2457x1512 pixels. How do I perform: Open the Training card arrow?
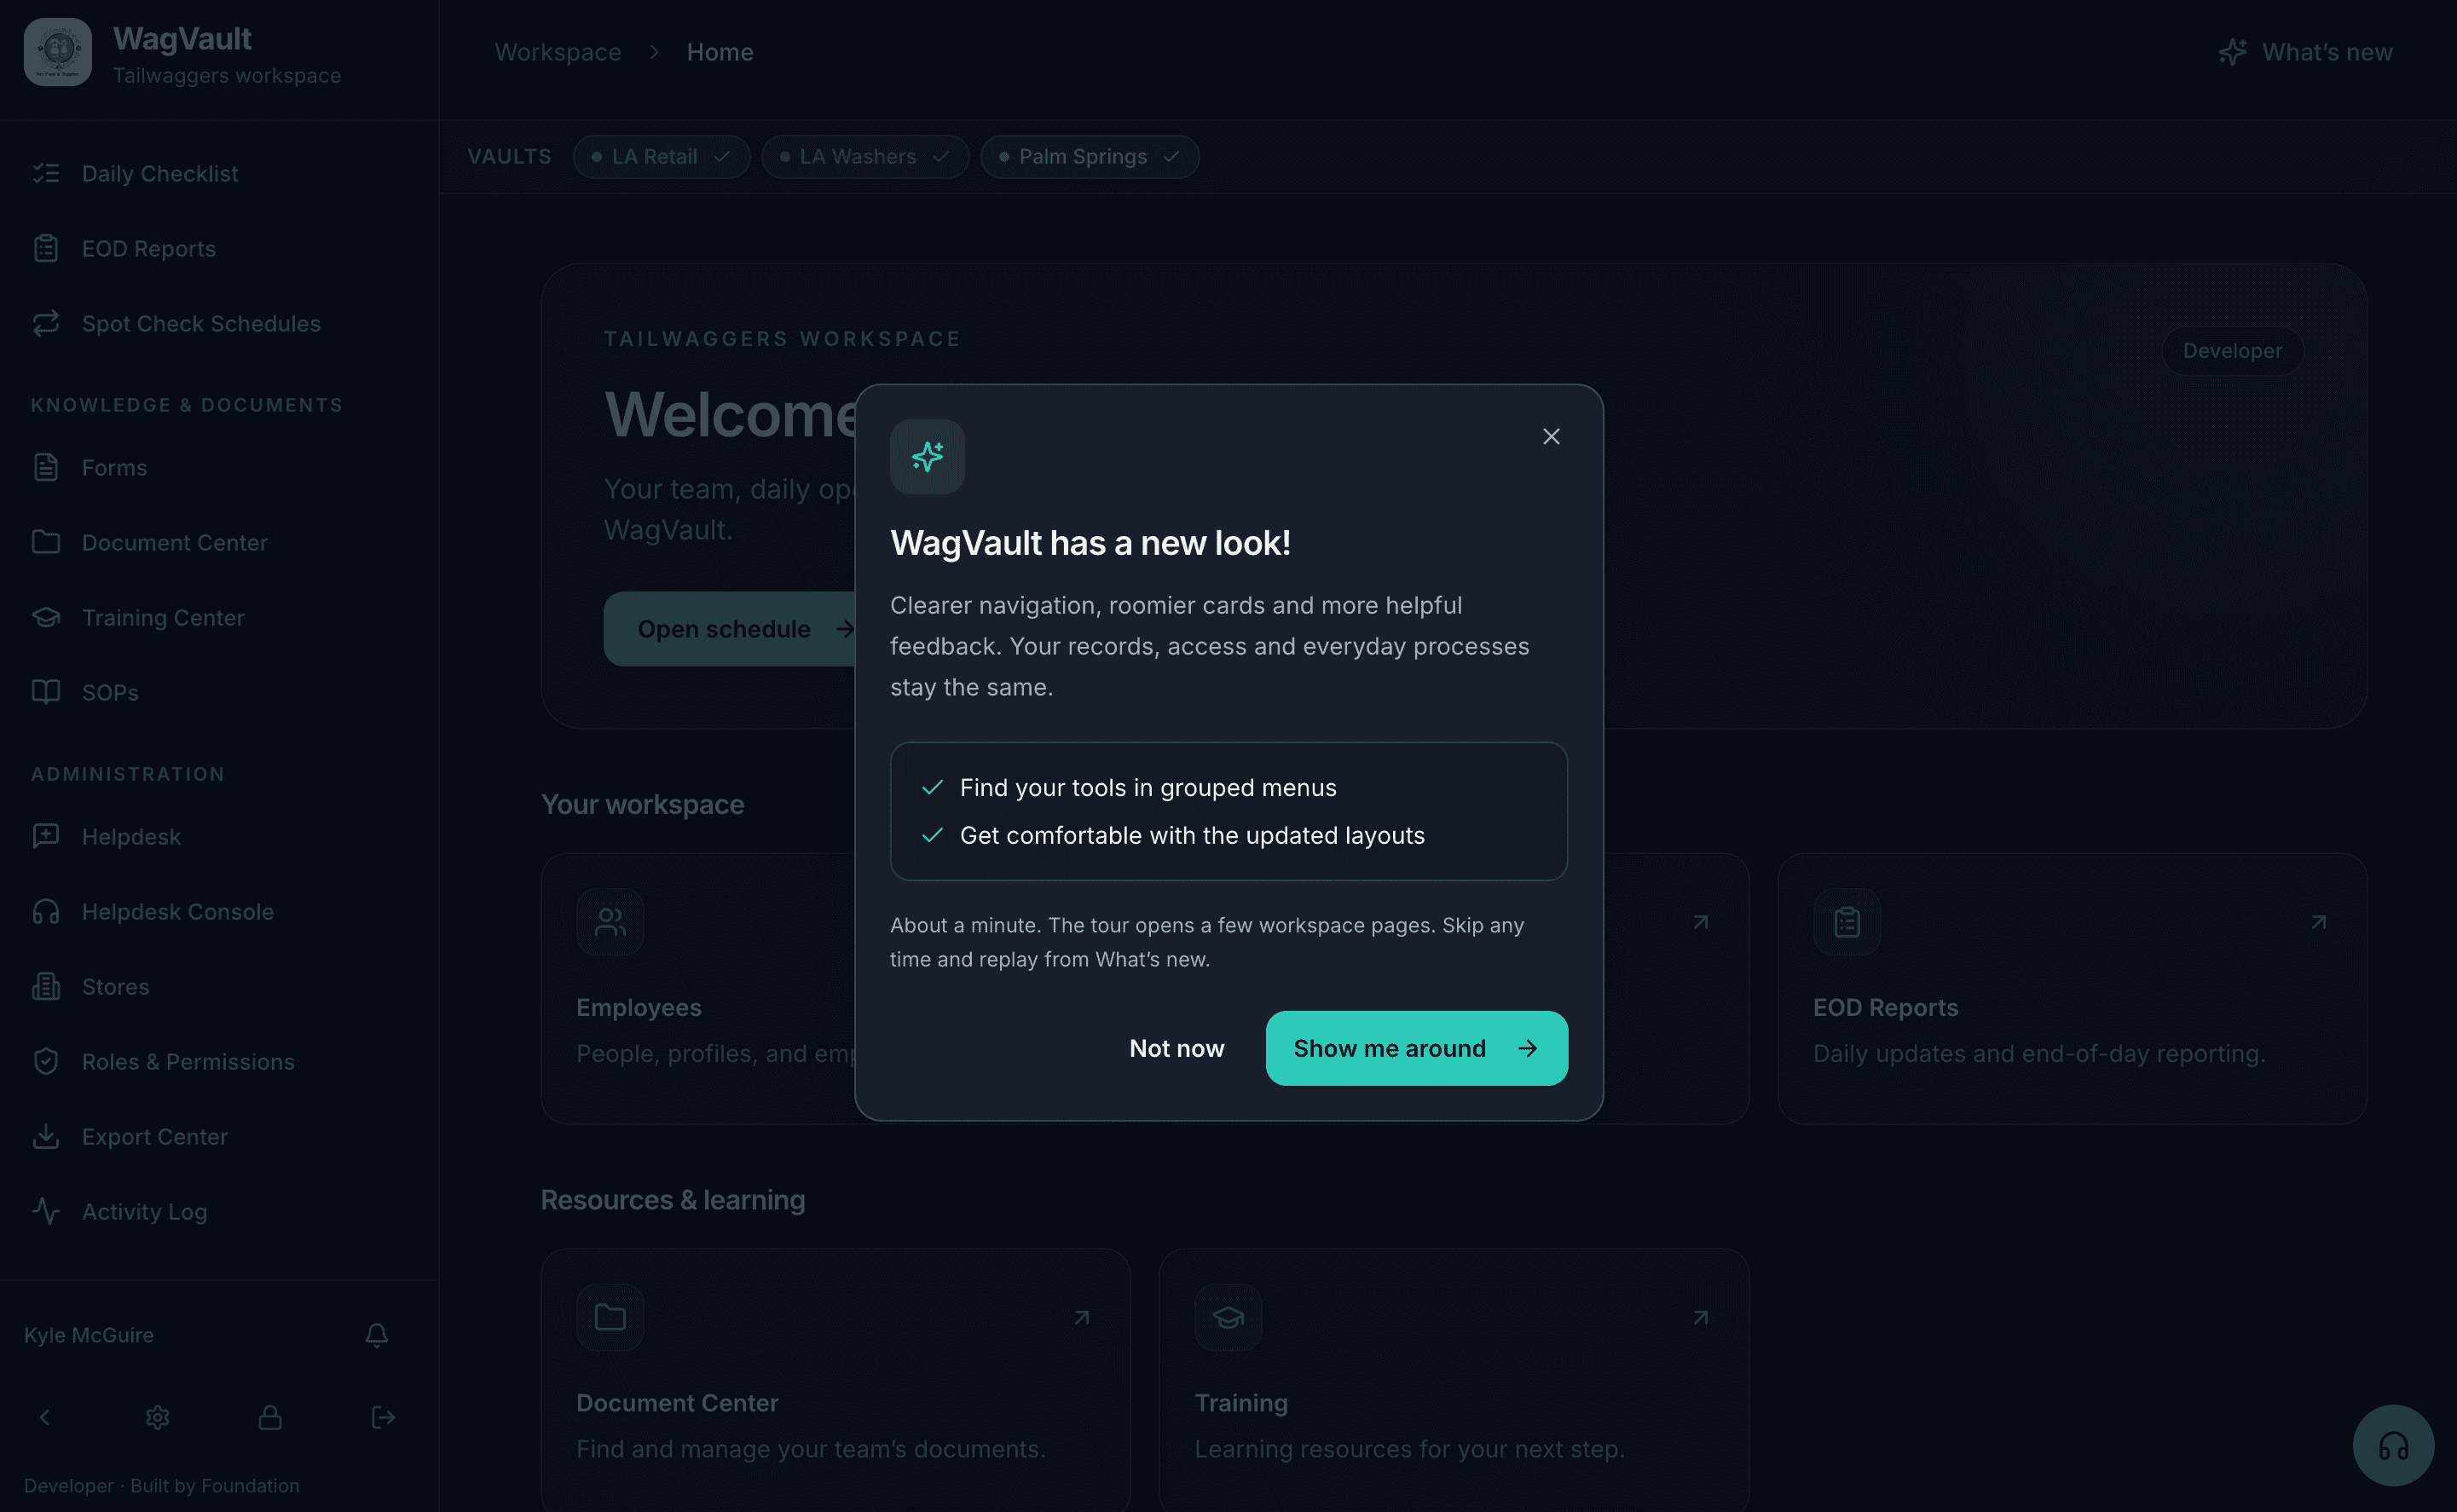pyautogui.click(x=1700, y=1317)
